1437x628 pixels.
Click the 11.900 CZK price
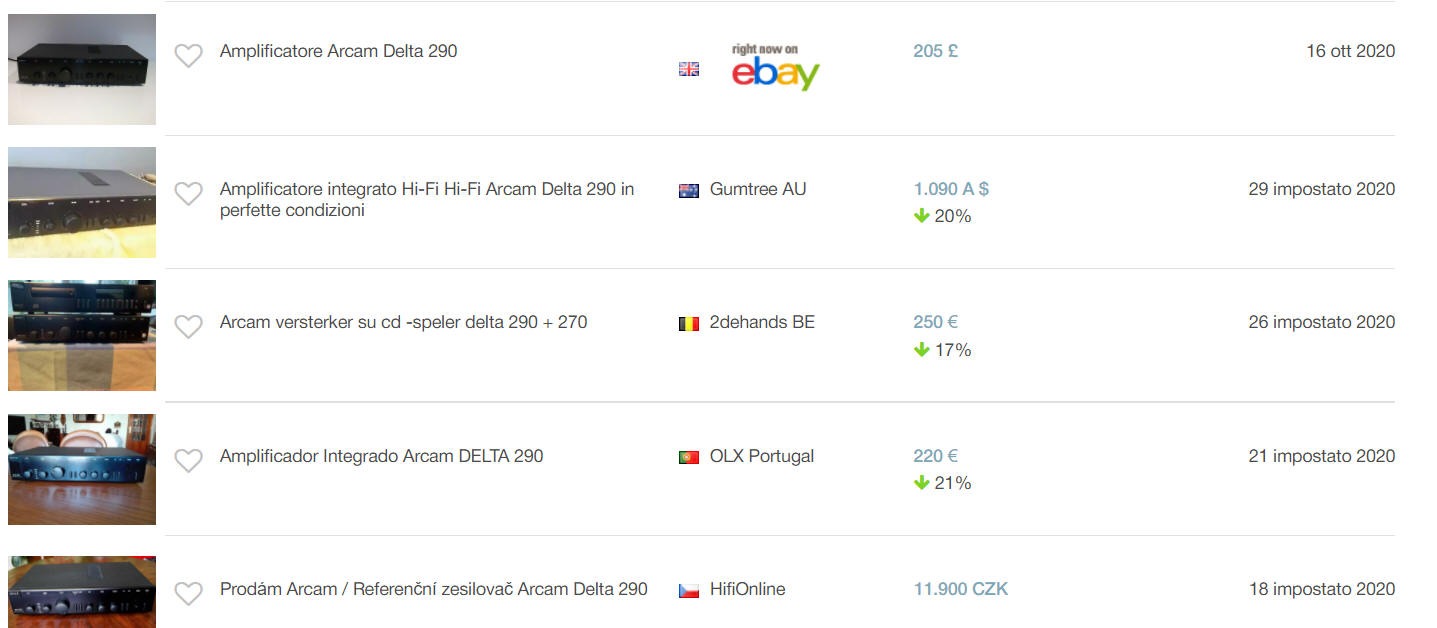(x=960, y=589)
